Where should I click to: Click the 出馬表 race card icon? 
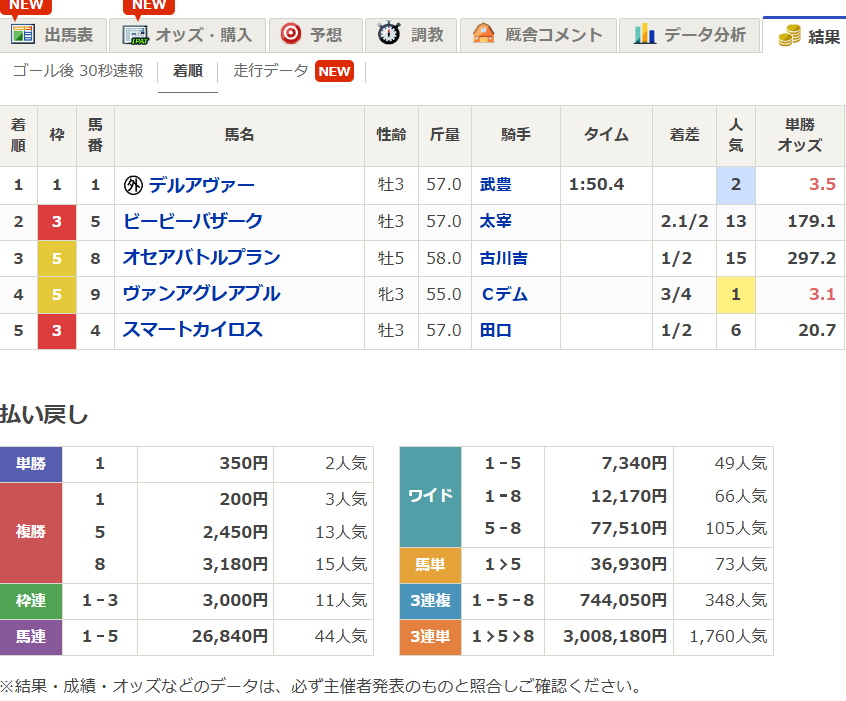[22, 33]
